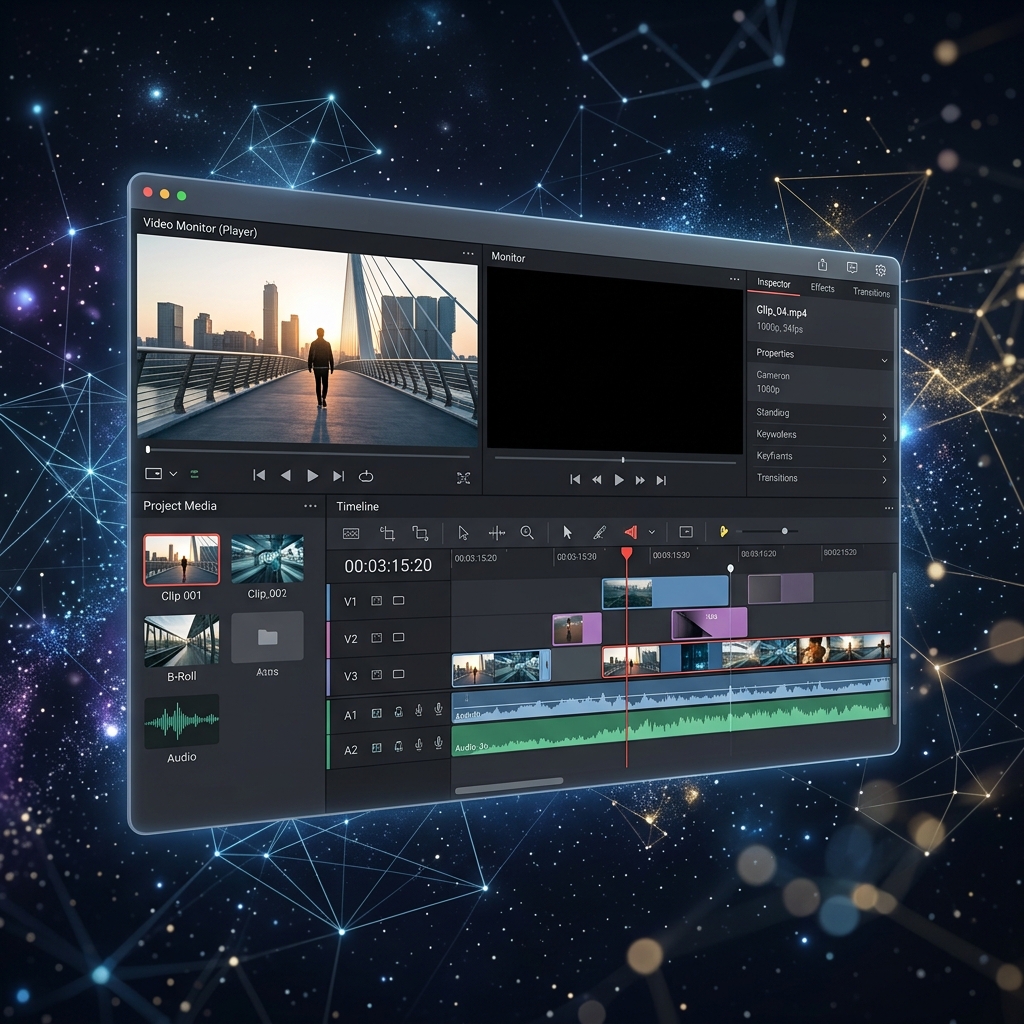Open settings gear icon at top right
The width and height of the screenshot is (1024, 1024).
point(880,270)
